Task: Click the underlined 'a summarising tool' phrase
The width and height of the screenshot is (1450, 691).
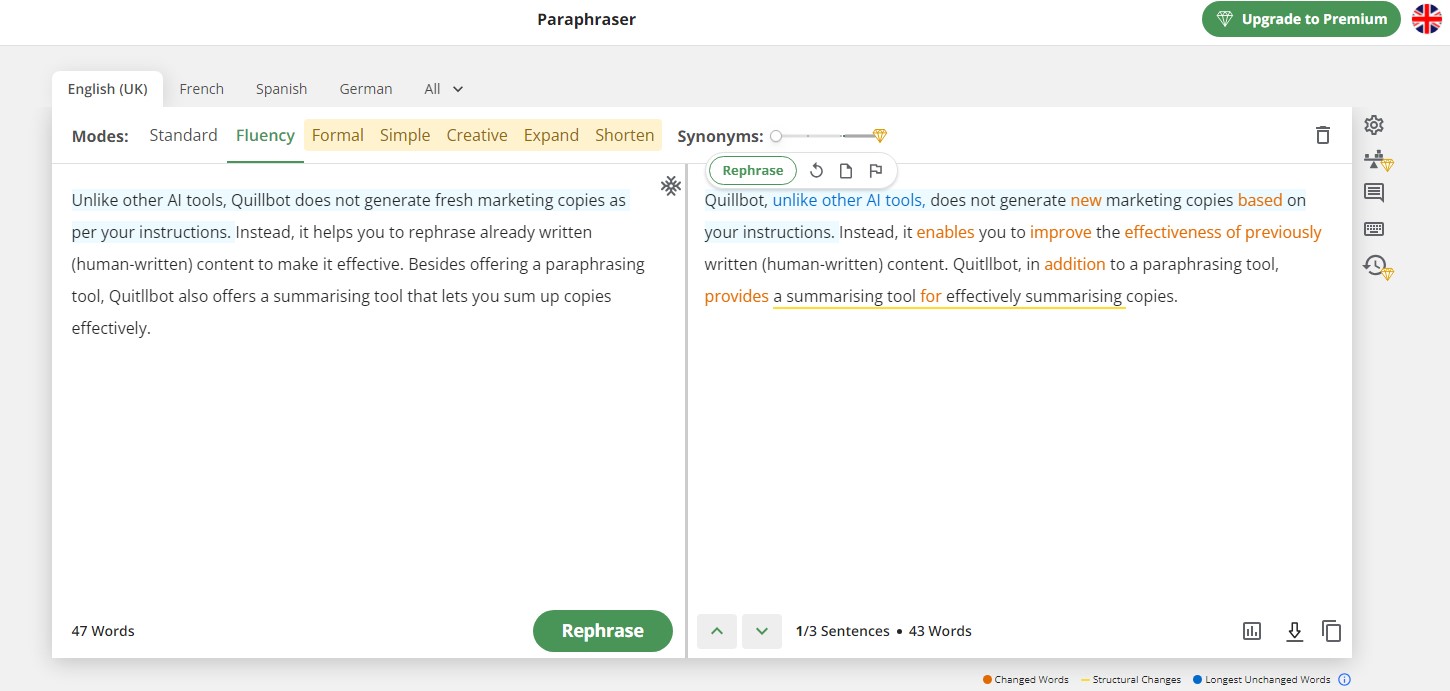Action: click(844, 296)
